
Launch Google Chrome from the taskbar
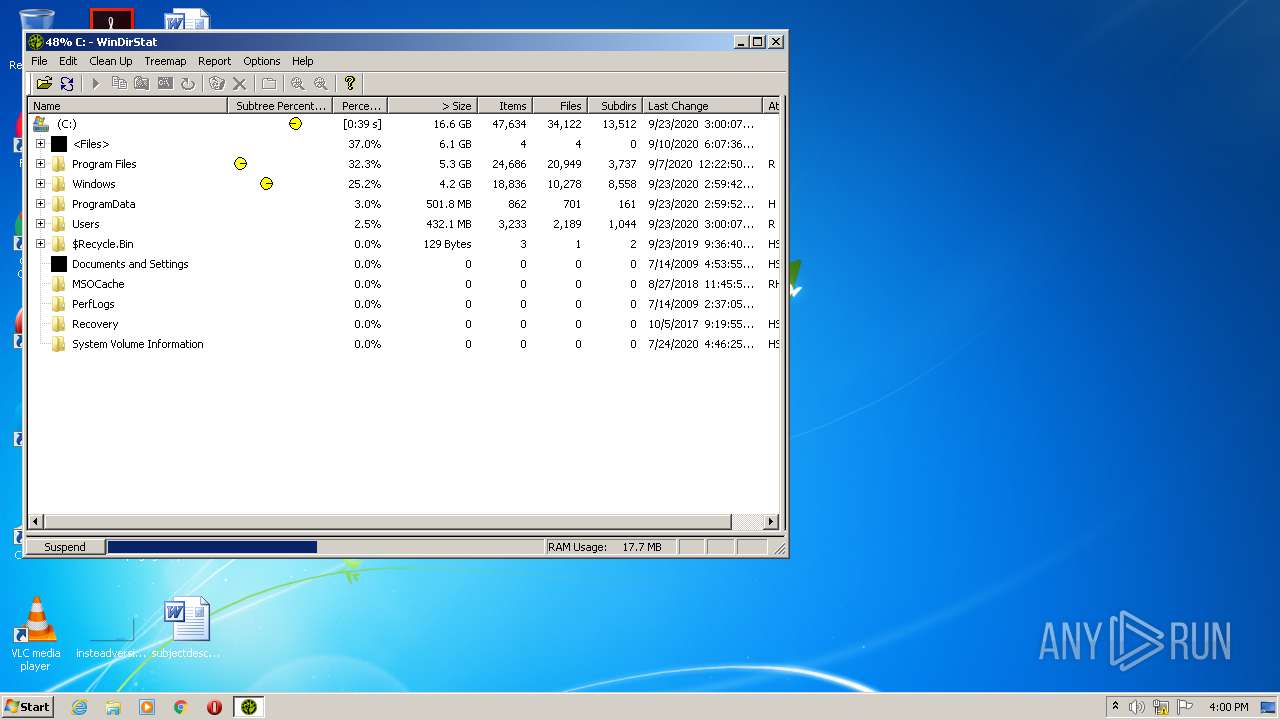click(181, 707)
